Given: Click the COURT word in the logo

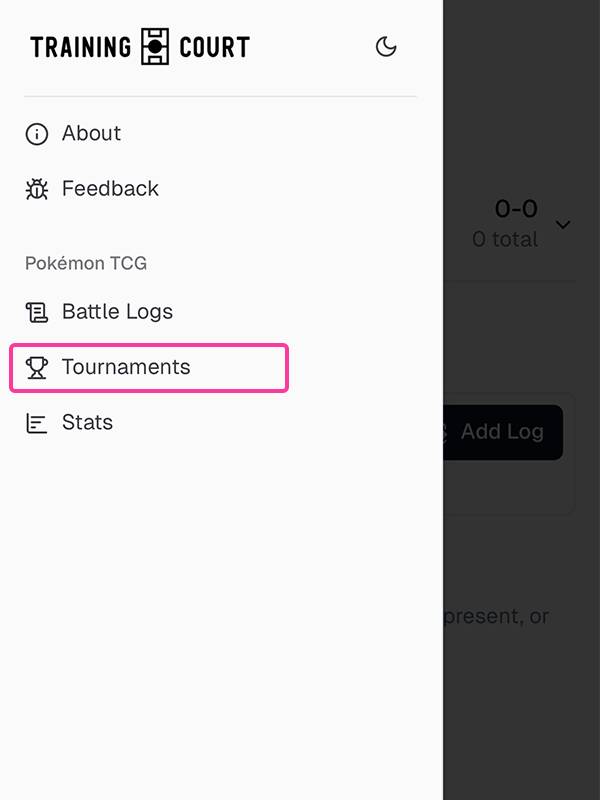Looking at the screenshot, I should click(x=214, y=47).
